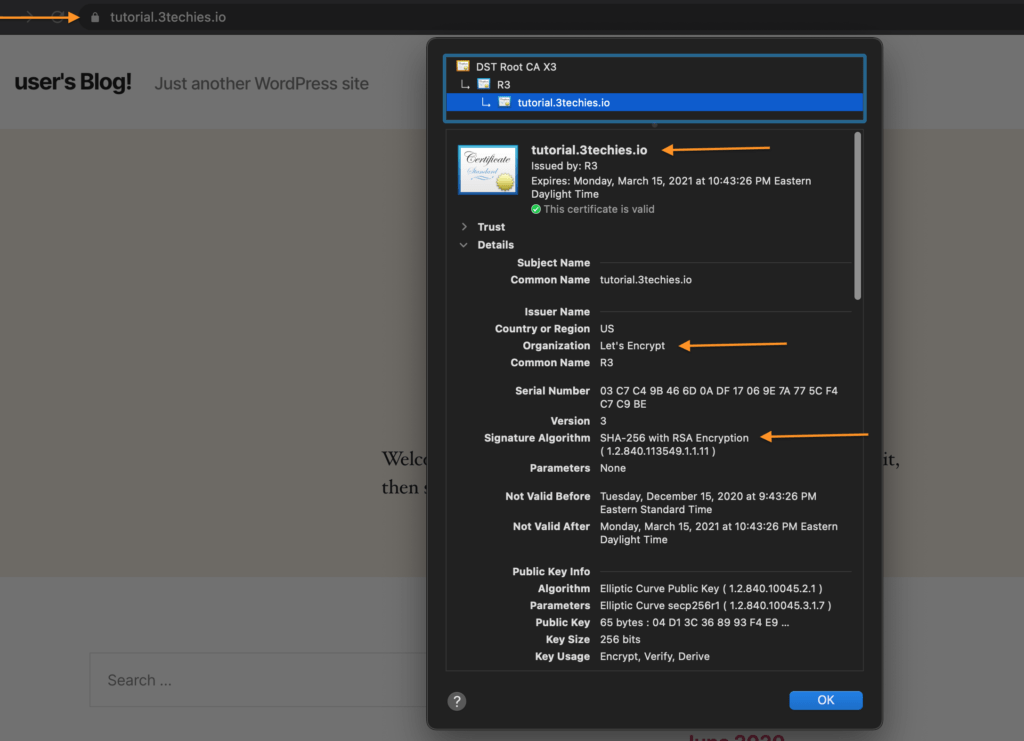Click the divider handle below certificate chain
The width and height of the screenshot is (1024, 741).
[655, 126]
